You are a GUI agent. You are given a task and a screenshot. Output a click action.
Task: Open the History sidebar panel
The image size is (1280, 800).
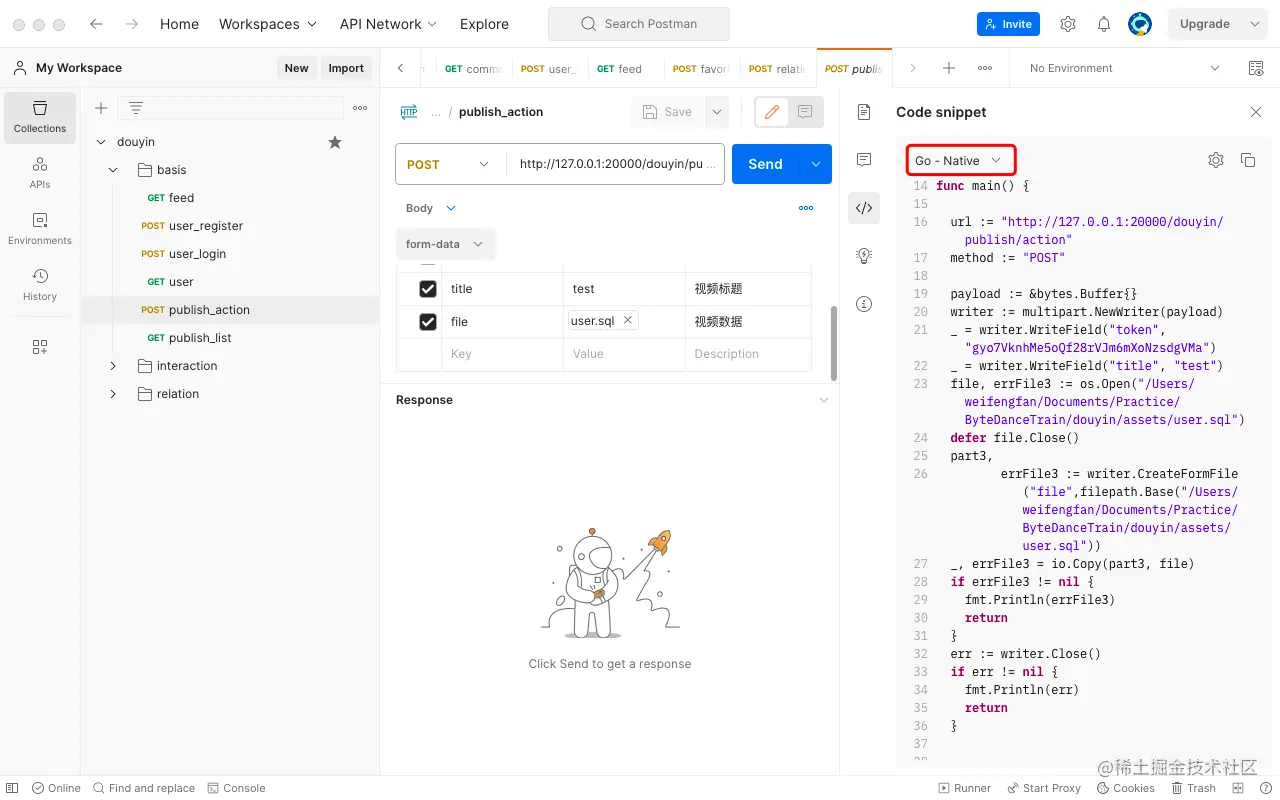point(40,285)
